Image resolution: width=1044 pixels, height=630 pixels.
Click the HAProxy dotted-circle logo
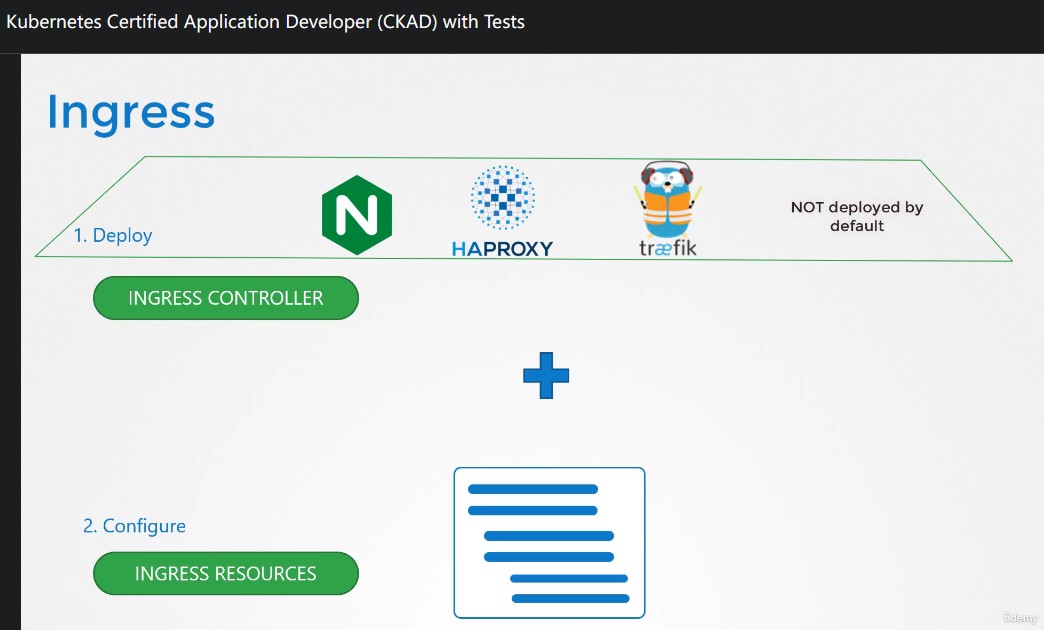503,198
